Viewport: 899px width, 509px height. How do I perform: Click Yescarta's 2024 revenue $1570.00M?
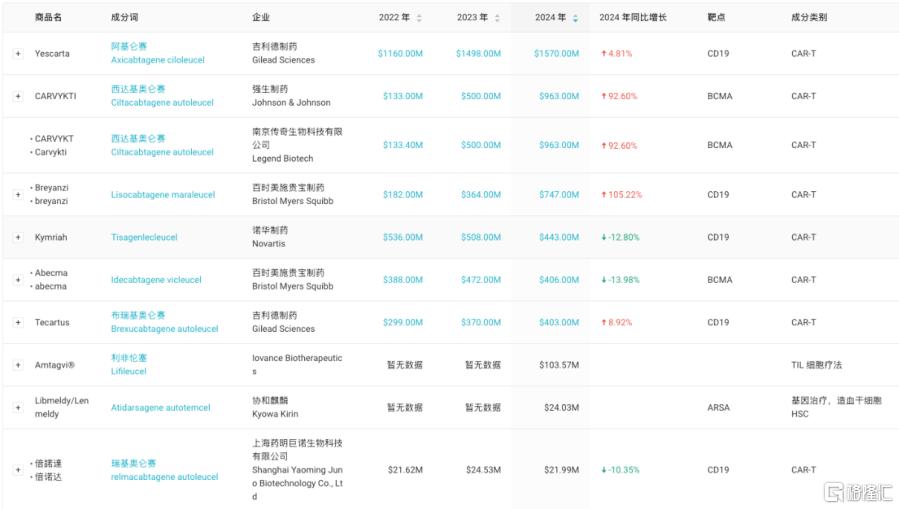pos(556,53)
